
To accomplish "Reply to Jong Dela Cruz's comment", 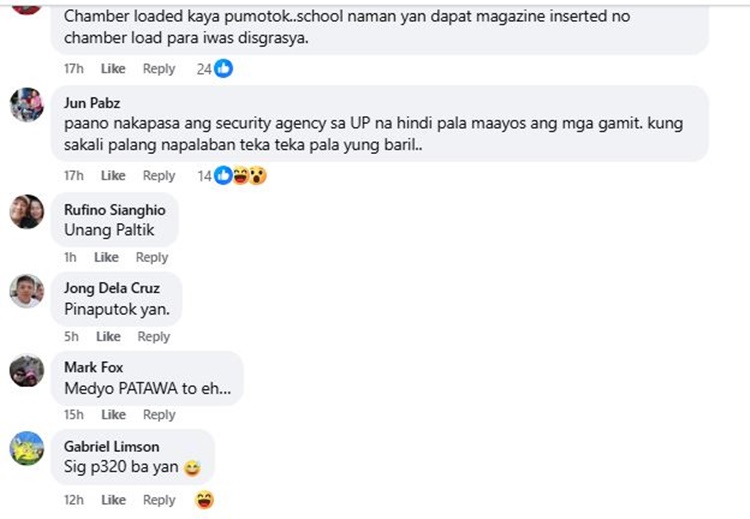I will (154, 337).
